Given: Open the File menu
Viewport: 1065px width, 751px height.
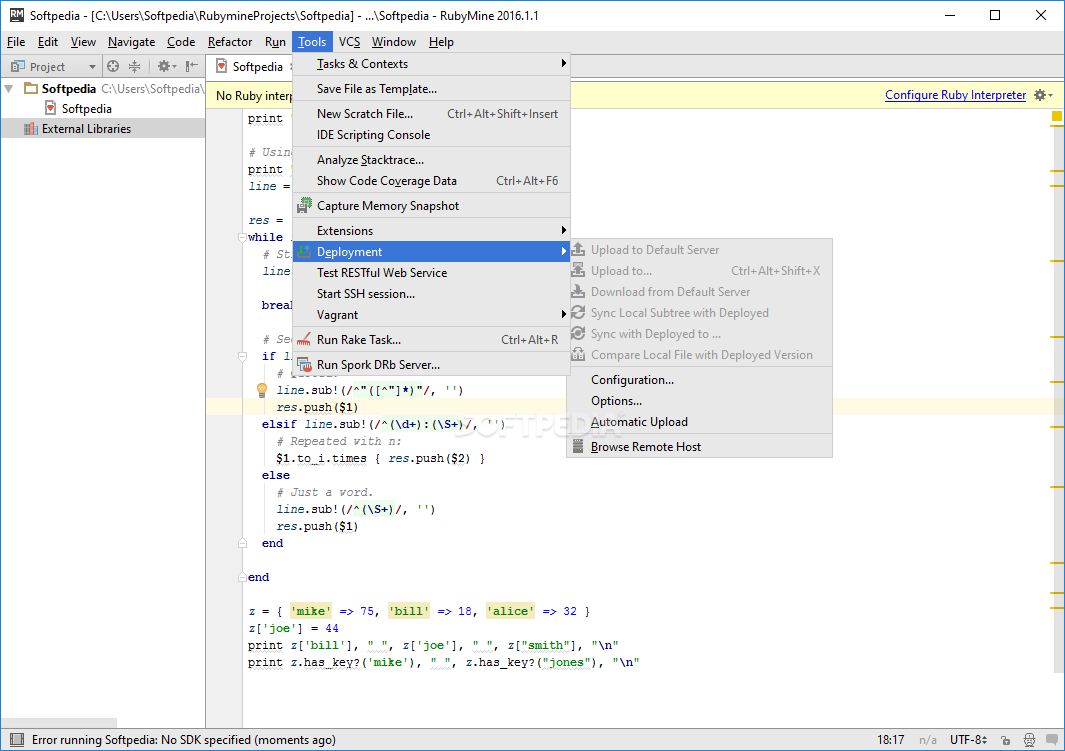Looking at the screenshot, I should coord(16,41).
